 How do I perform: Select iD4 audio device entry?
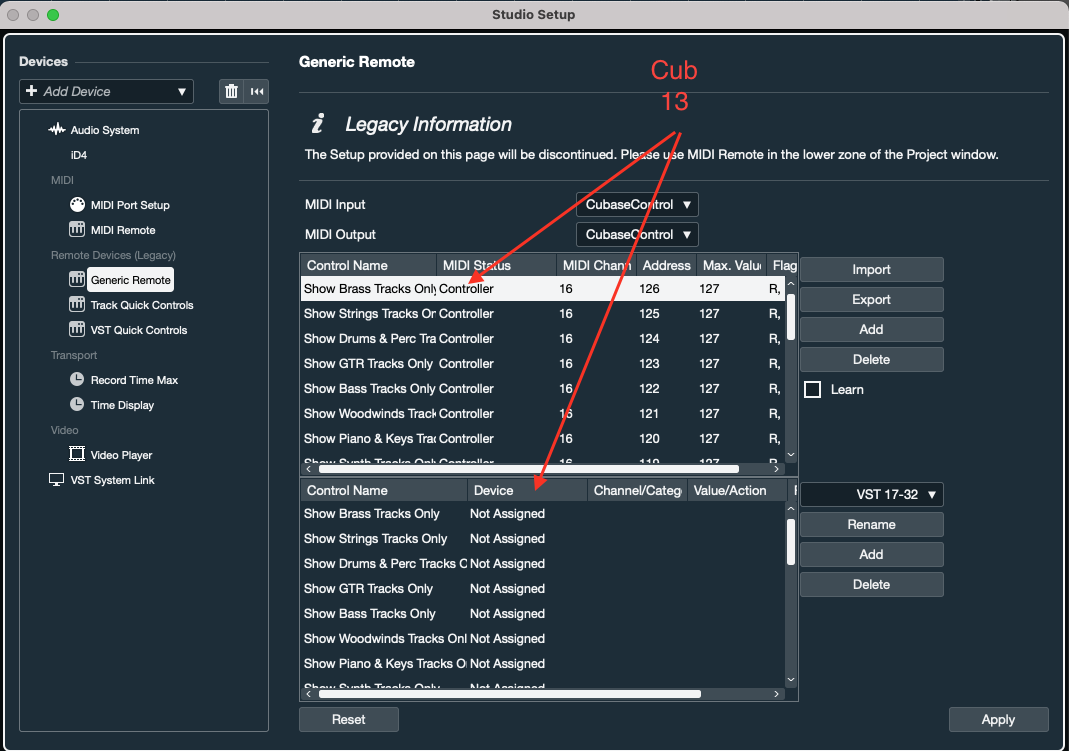coord(79,155)
